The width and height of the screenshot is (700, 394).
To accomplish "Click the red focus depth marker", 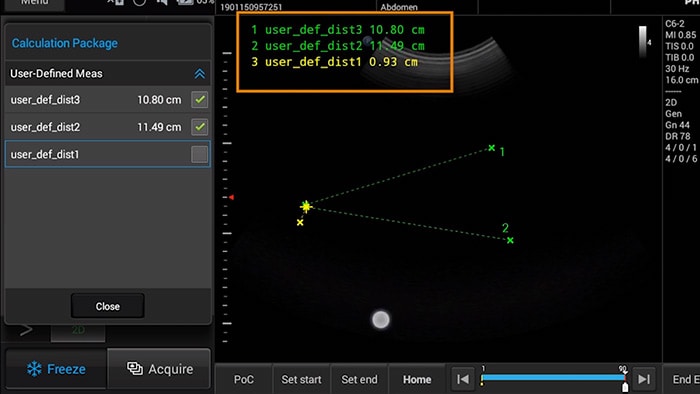I will 231,197.
